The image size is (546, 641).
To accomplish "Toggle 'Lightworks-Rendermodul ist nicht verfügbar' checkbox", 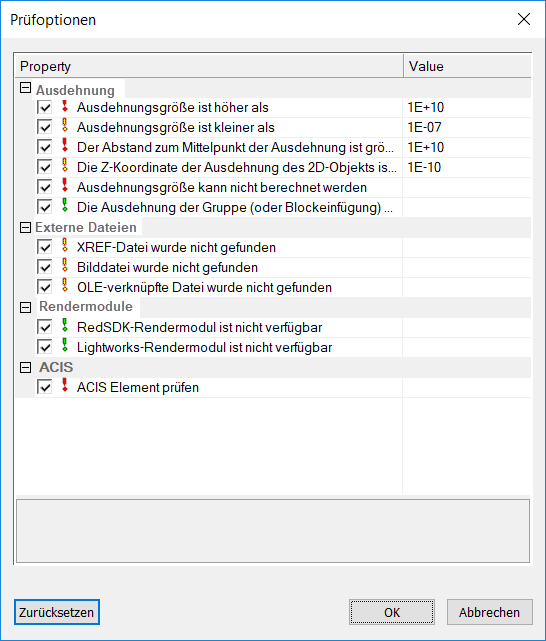I will click(45, 348).
